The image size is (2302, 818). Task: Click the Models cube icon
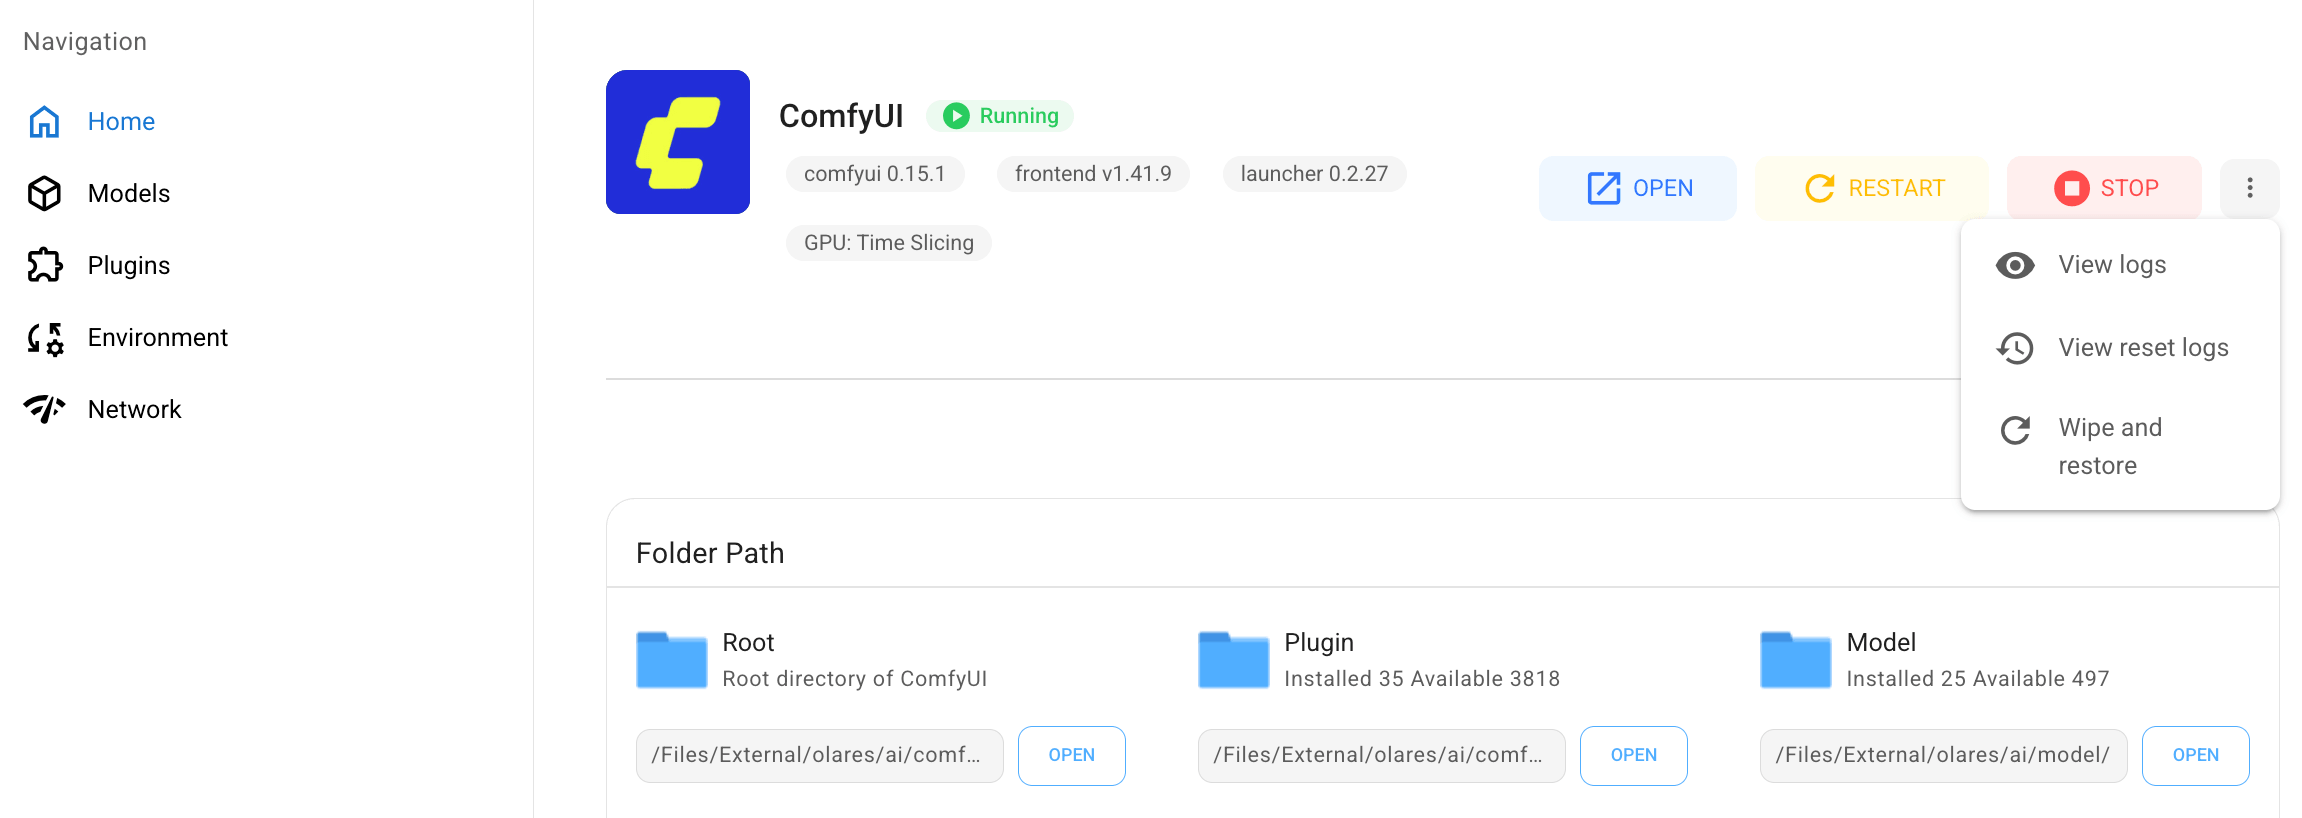point(44,194)
